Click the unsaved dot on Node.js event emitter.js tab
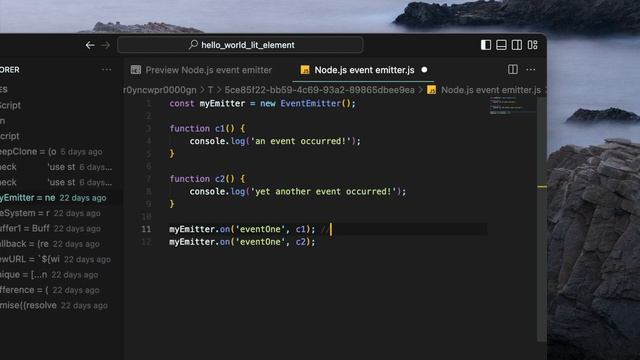This screenshot has height=360, width=640. (x=424, y=70)
